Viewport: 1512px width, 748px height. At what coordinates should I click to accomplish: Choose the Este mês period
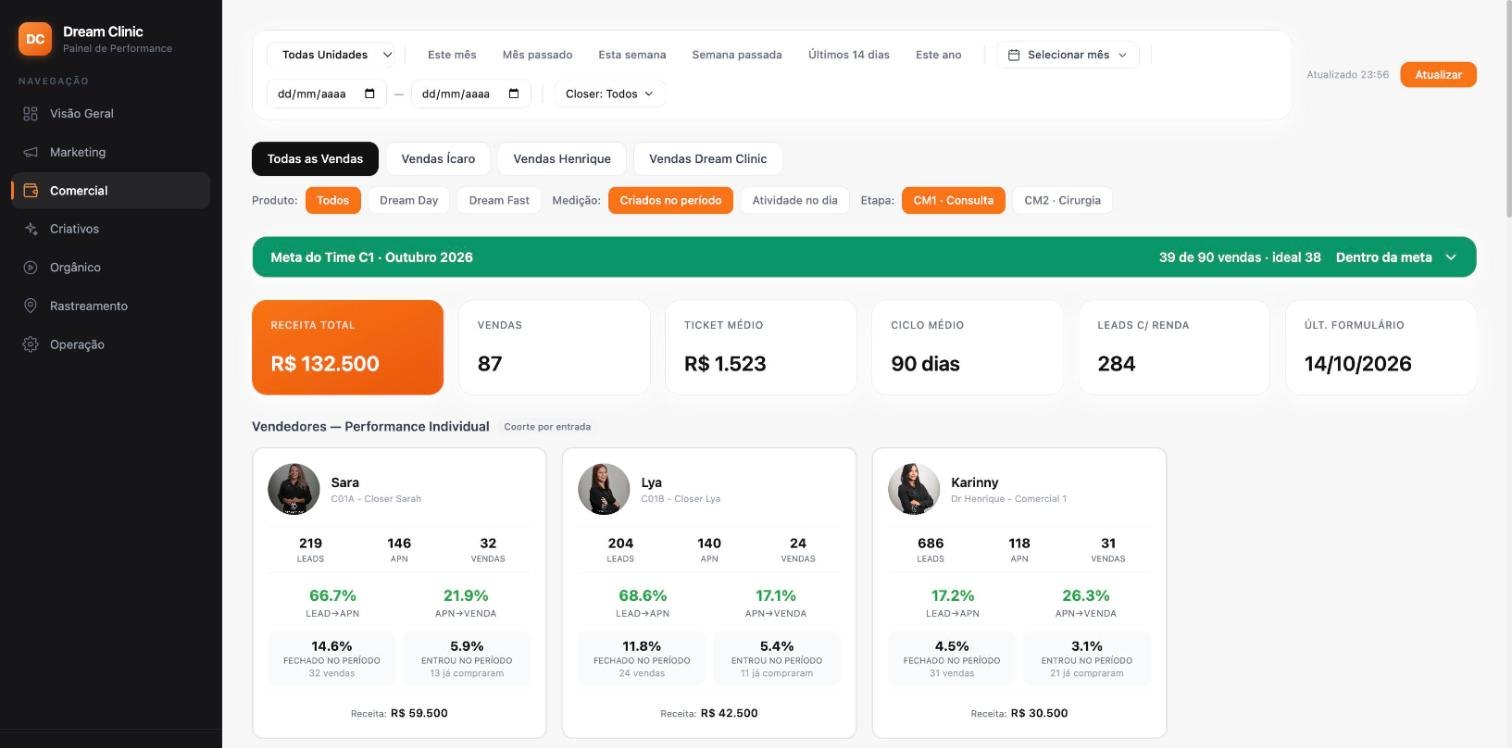pos(452,55)
